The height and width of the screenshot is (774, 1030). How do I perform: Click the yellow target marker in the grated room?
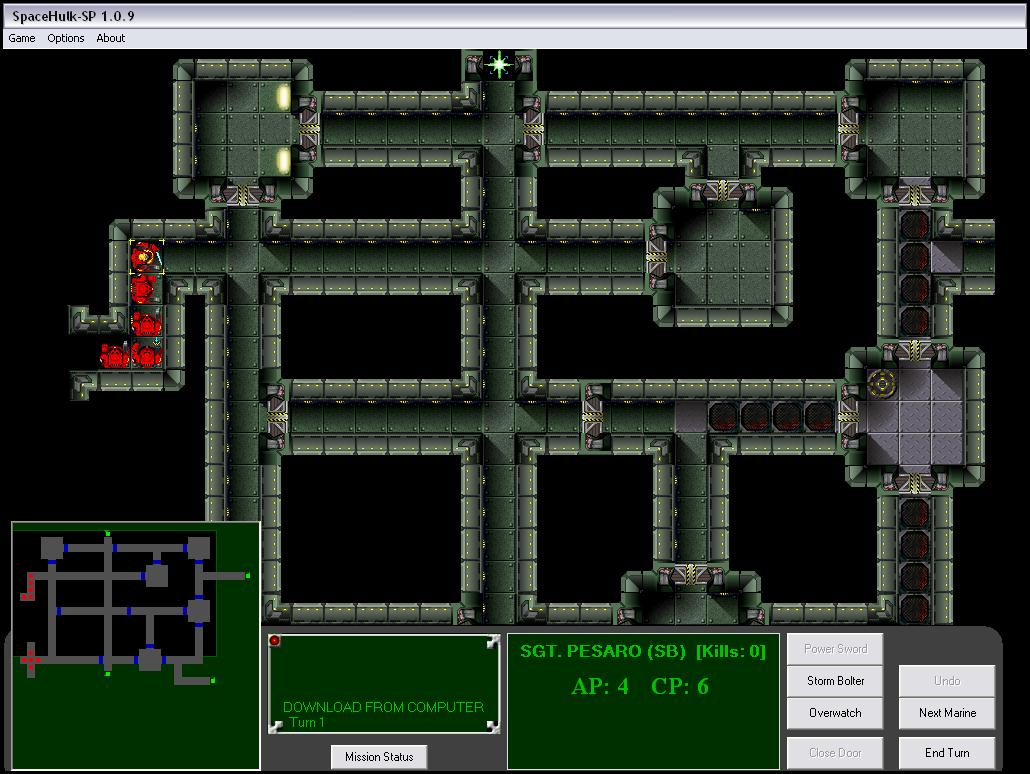(882, 384)
